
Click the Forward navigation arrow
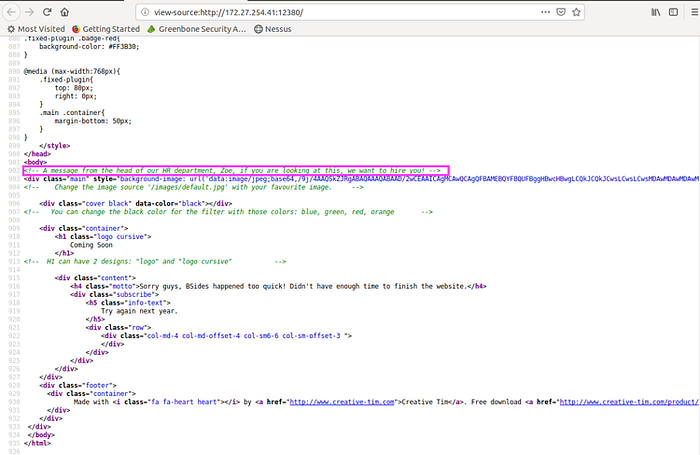coord(29,12)
